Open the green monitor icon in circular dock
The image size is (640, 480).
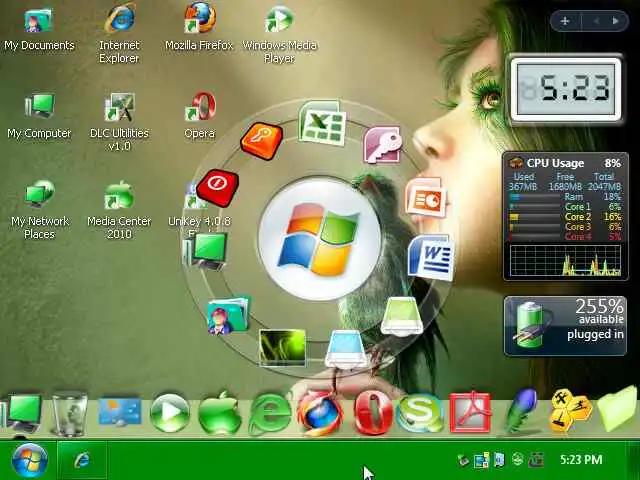point(207,251)
